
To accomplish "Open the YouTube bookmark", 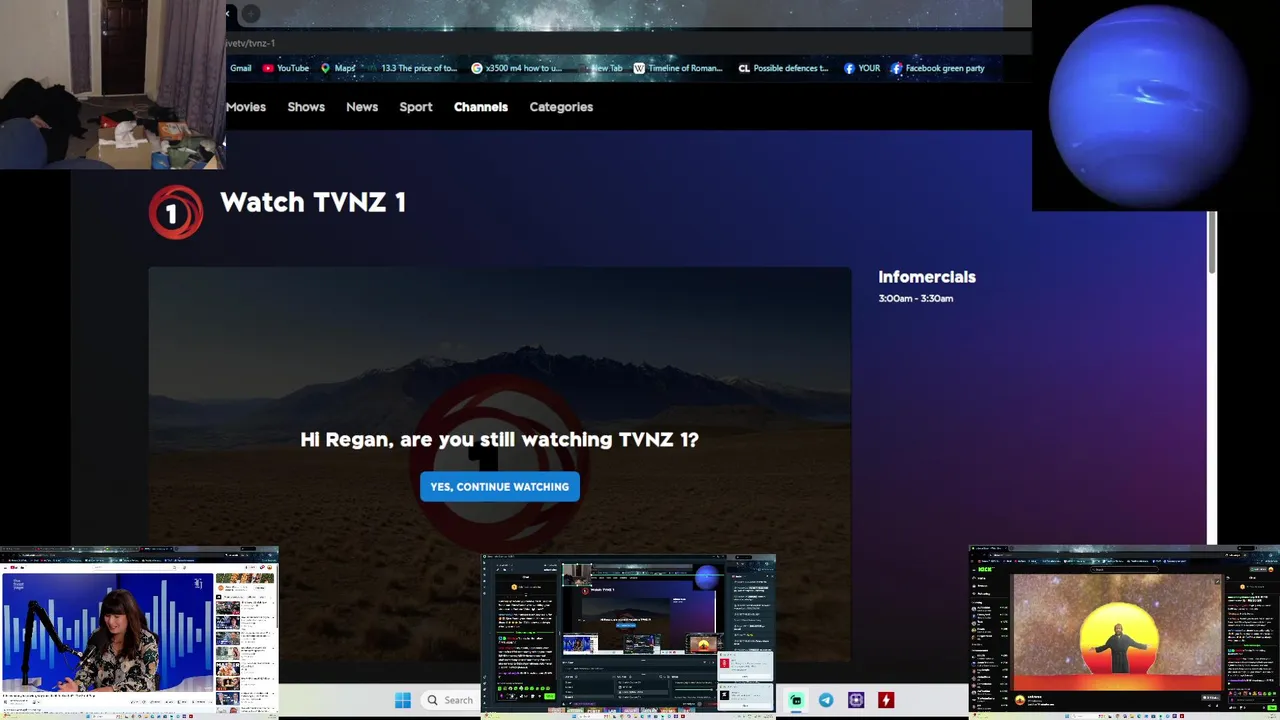I will pyautogui.click(x=286, y=68).
